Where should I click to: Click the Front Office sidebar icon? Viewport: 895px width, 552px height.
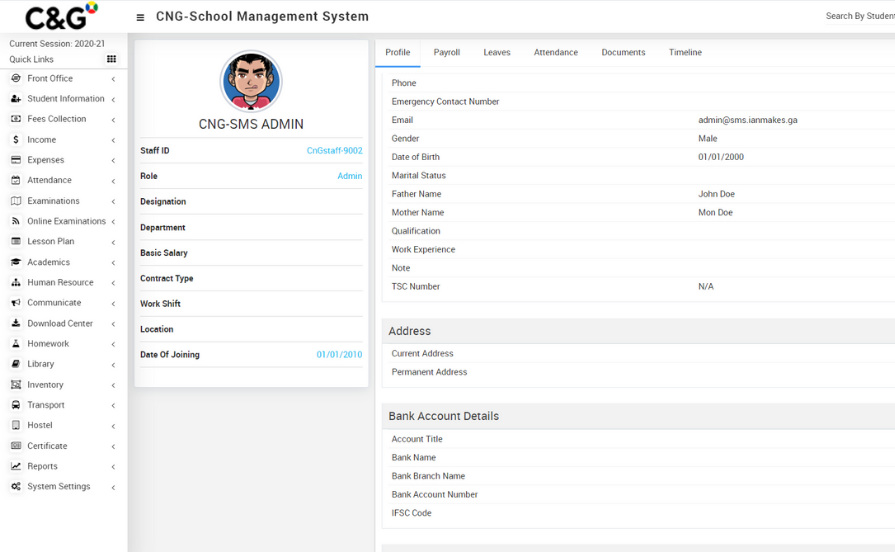click(x=16, y=78)
